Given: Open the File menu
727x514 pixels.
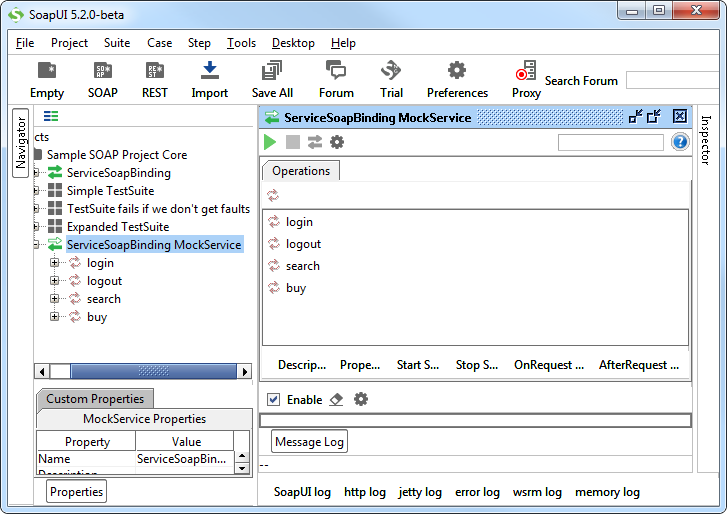Looking at the screenshot, I should (25, 43).
